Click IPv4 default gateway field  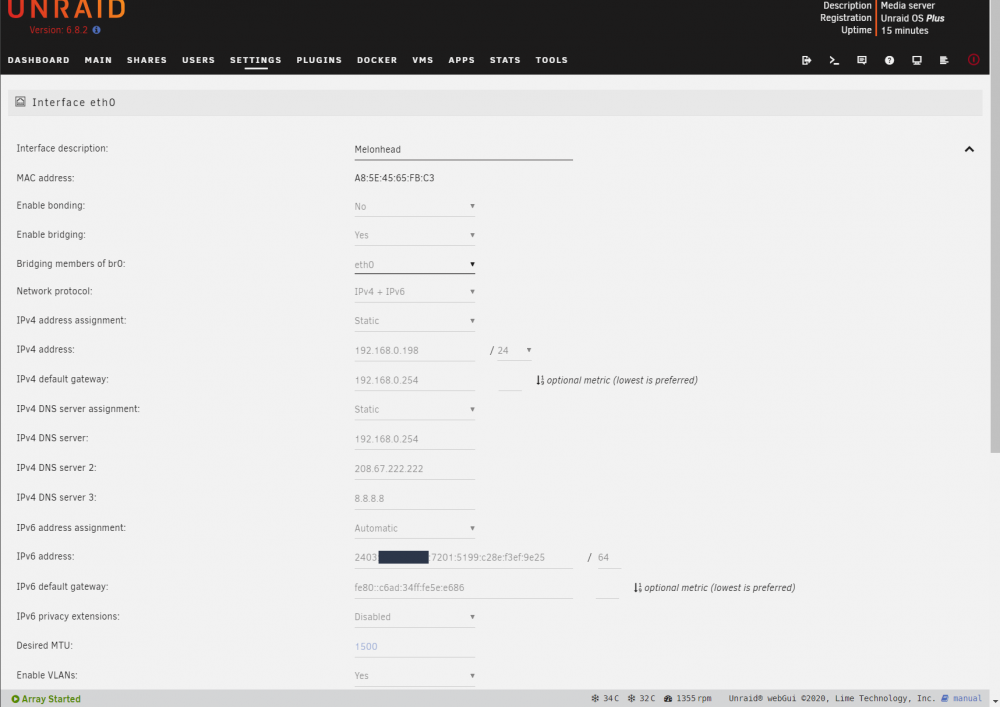(415, 381)
